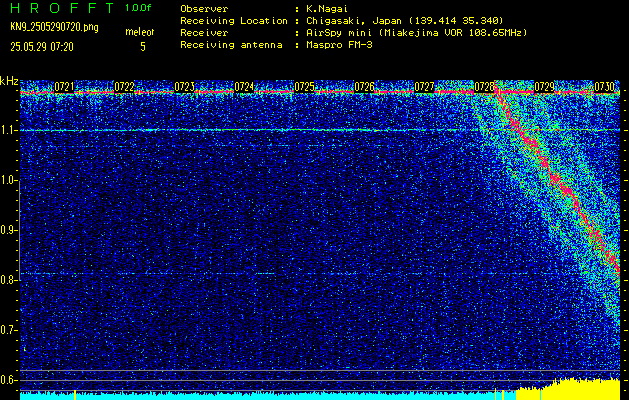Click the meteor count label
This screenshot has width=629, height=400.
140,32
